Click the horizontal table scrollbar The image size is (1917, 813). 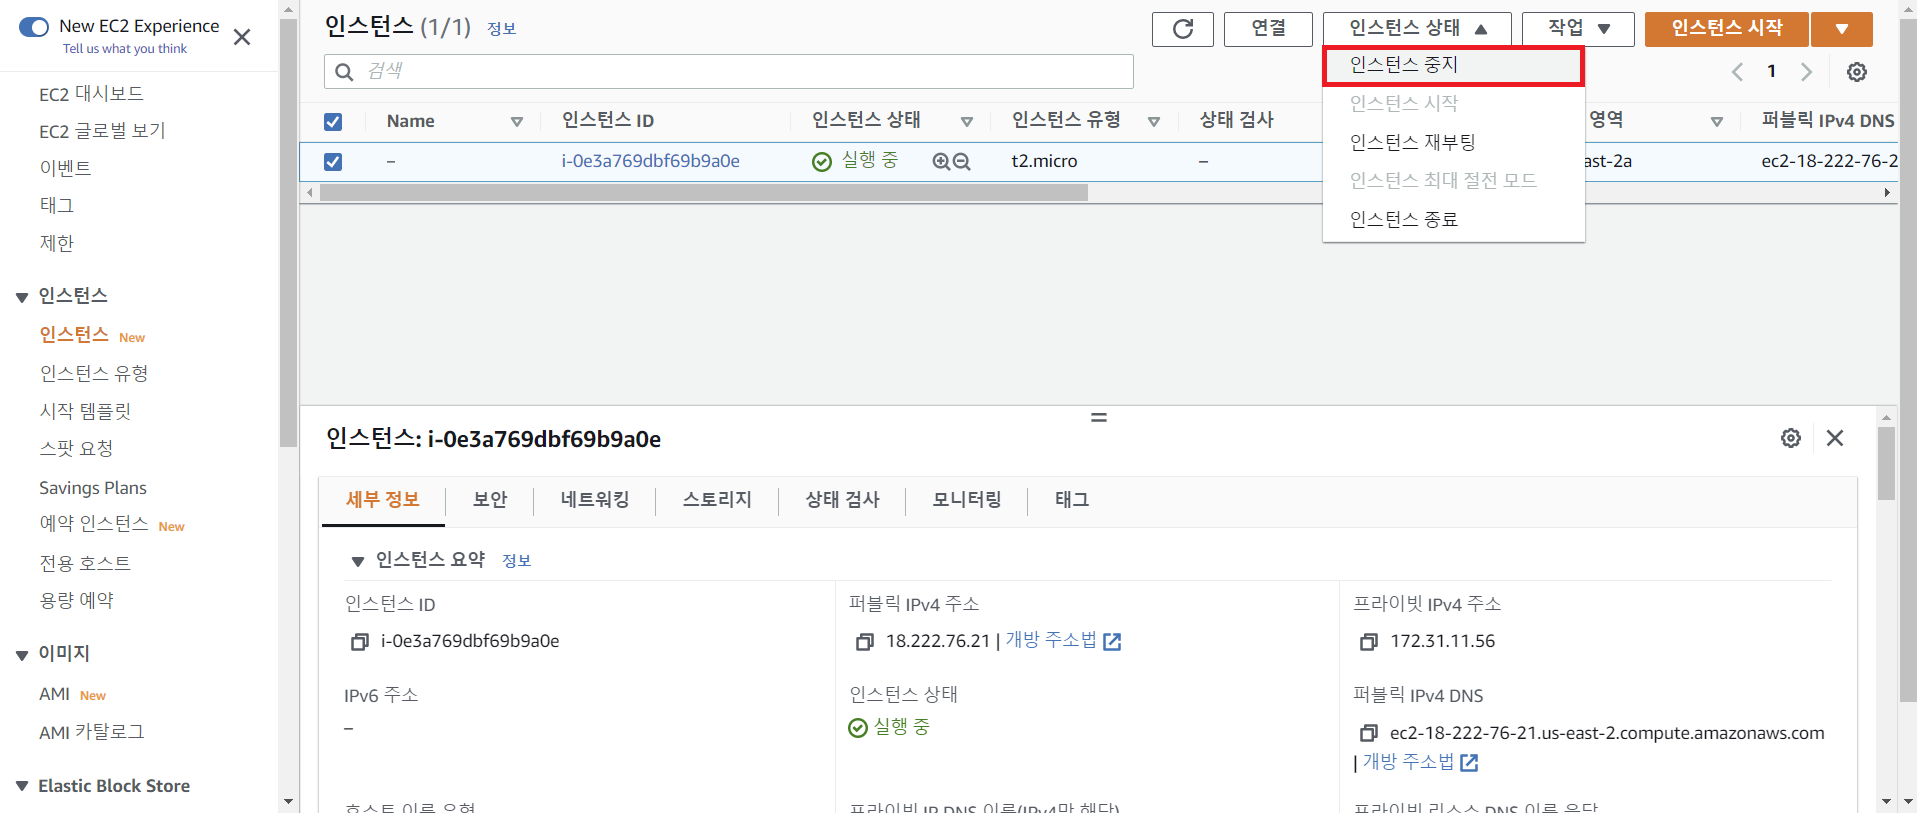(x=704, y=192)
